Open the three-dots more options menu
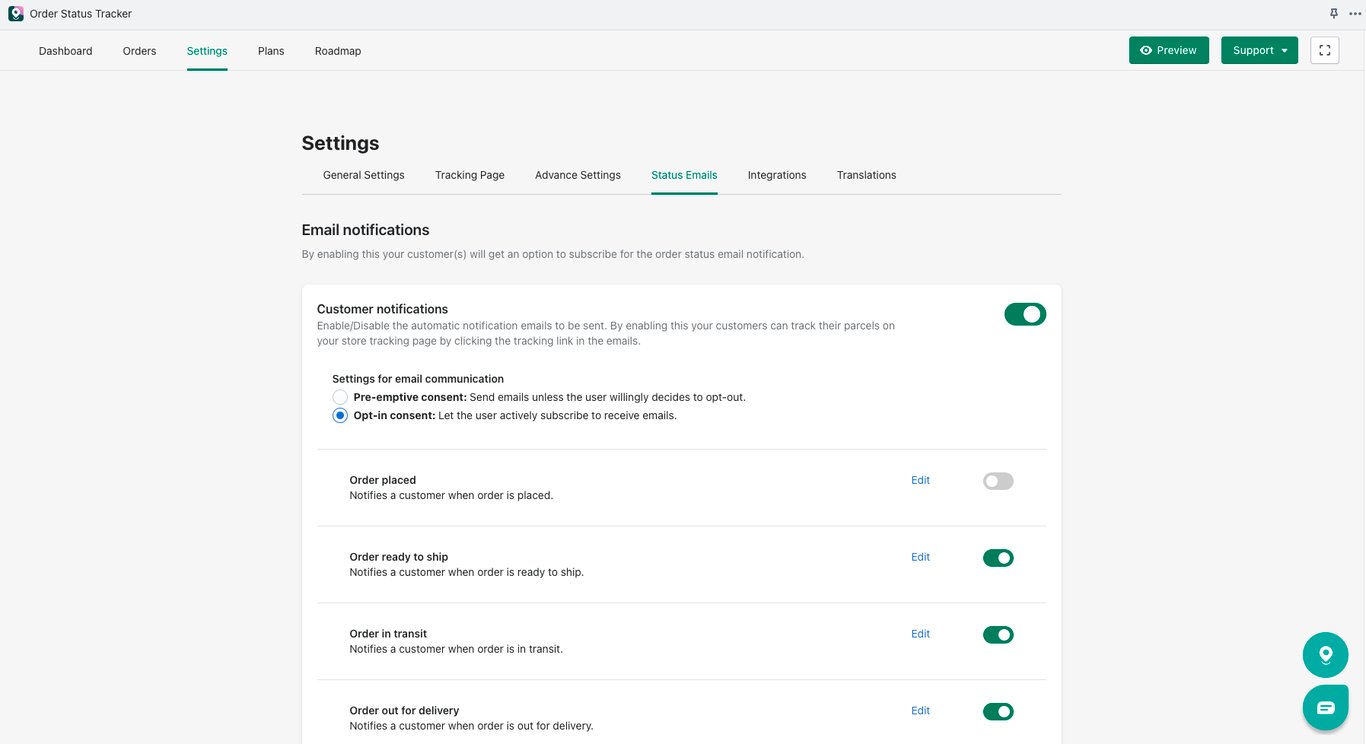Image resolution: width=1366 pixels, height=744 pixels. pos(1355,14)
